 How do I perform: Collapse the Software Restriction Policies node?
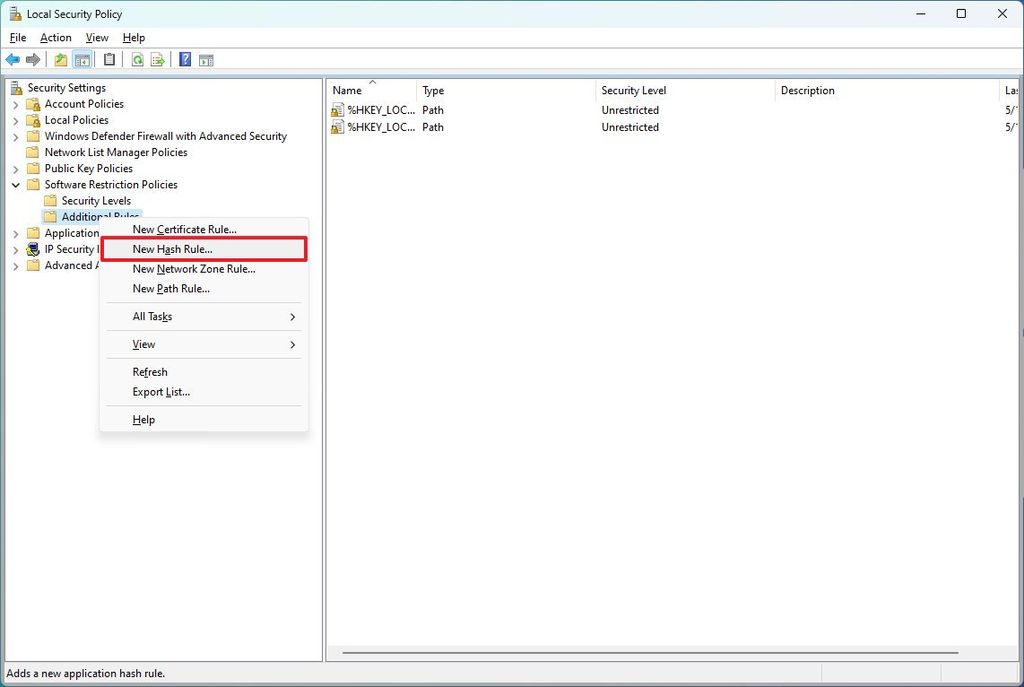[16, 185]
